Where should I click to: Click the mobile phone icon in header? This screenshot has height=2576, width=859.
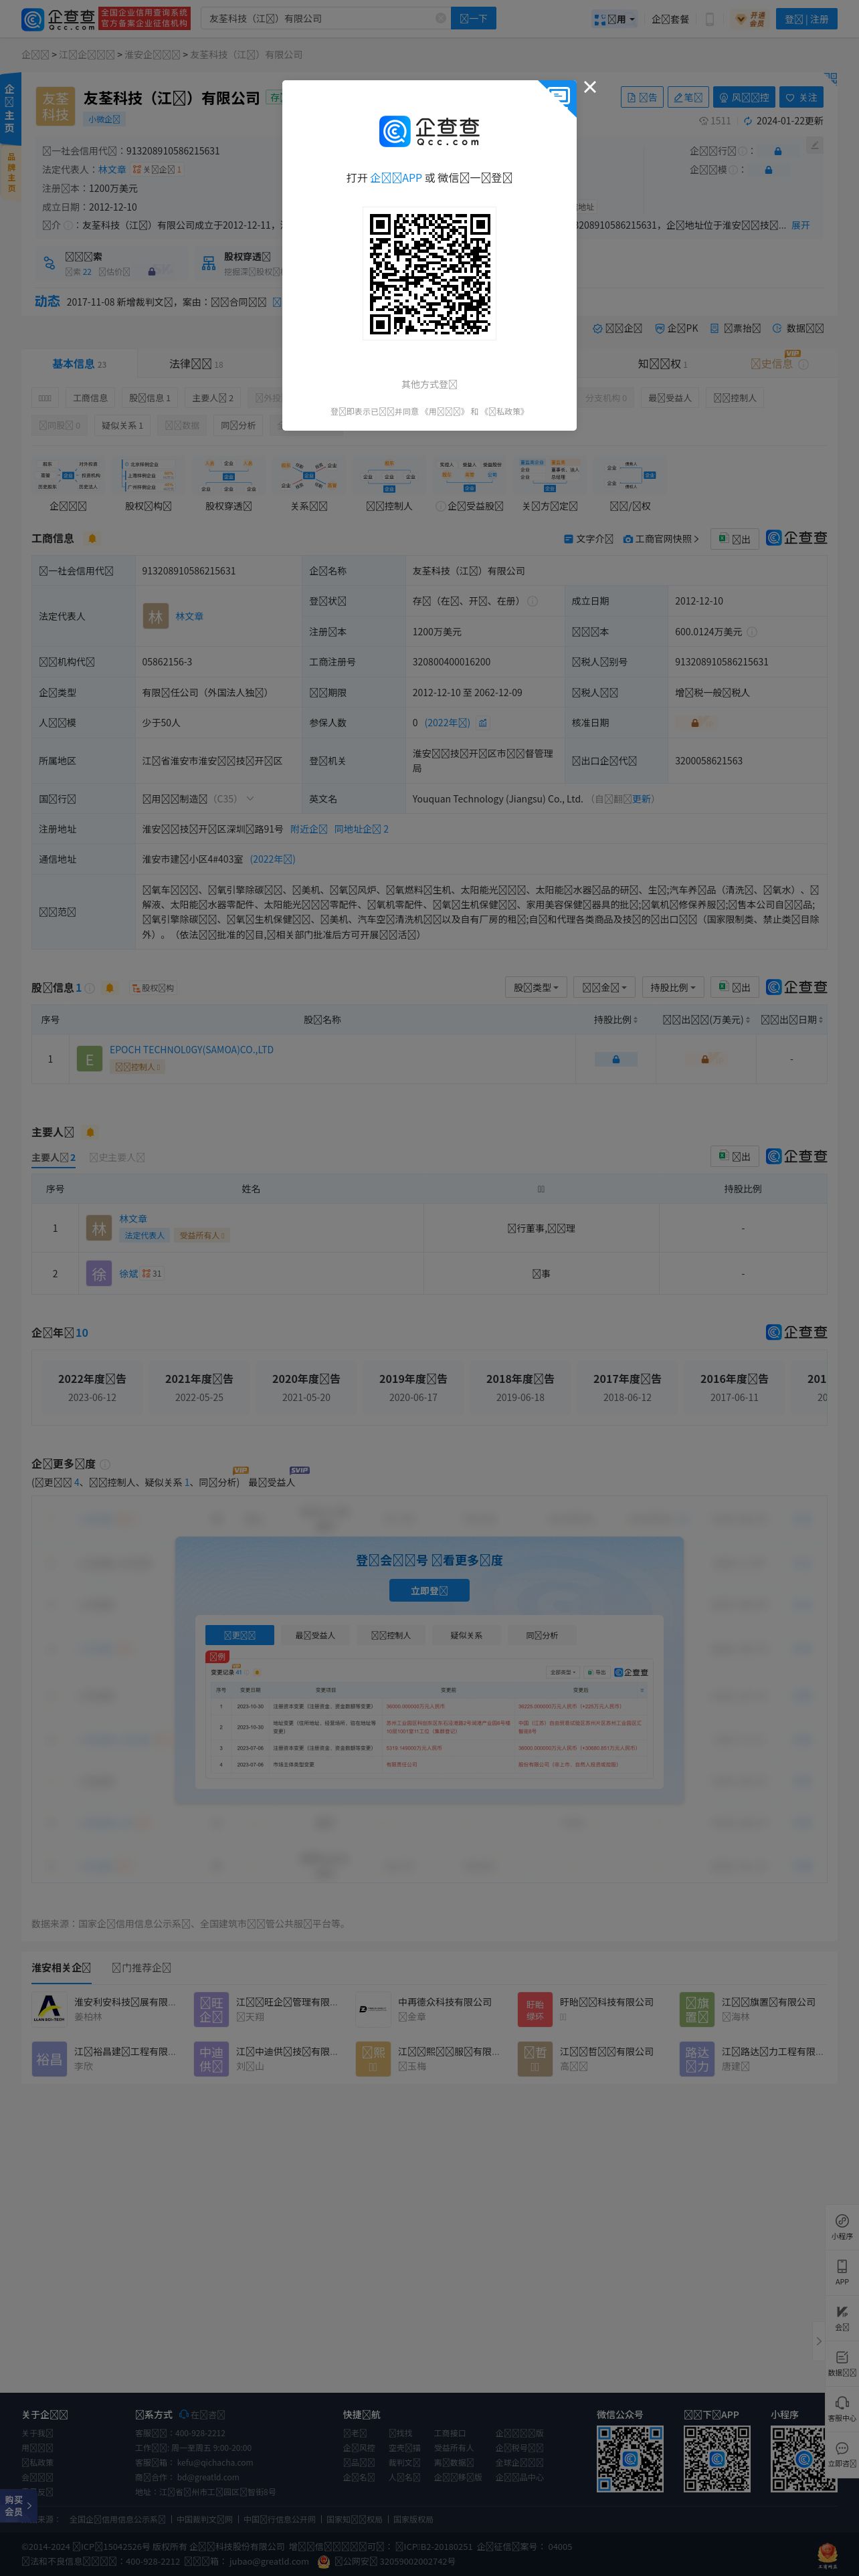point(709,19)
